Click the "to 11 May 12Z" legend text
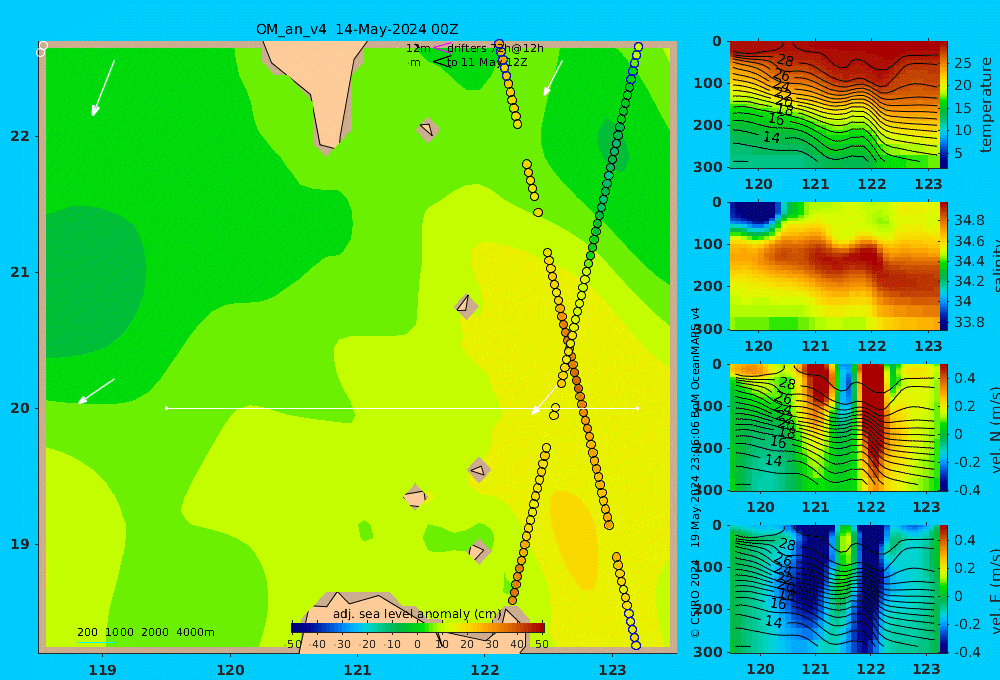Screen dimensions: 1000x680 [487, 63]
